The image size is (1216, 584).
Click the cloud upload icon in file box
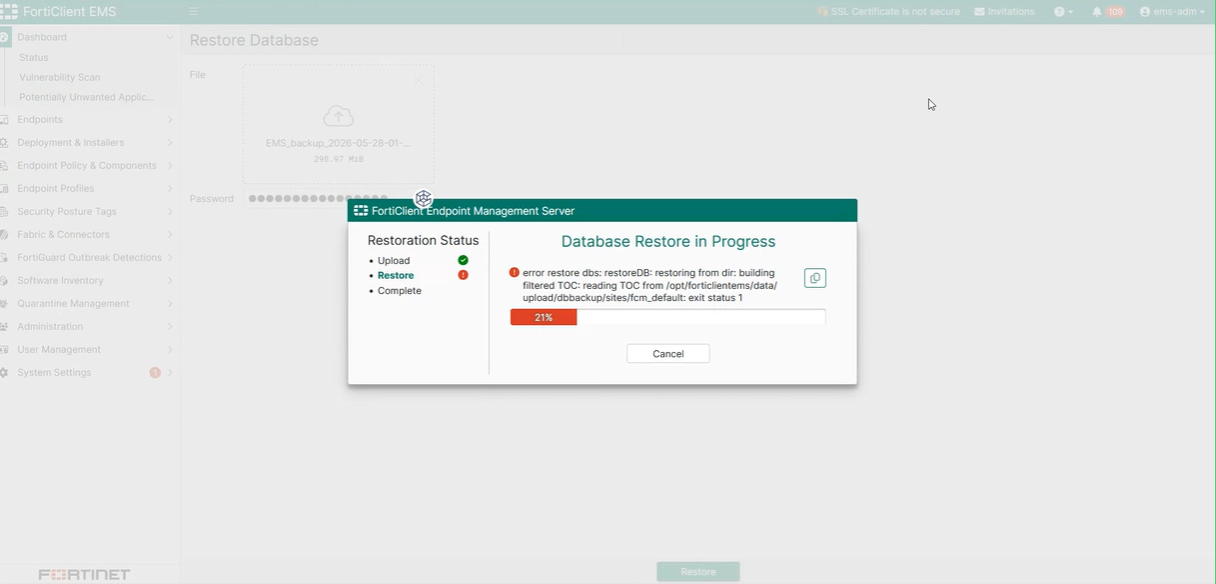pos(338,115)
